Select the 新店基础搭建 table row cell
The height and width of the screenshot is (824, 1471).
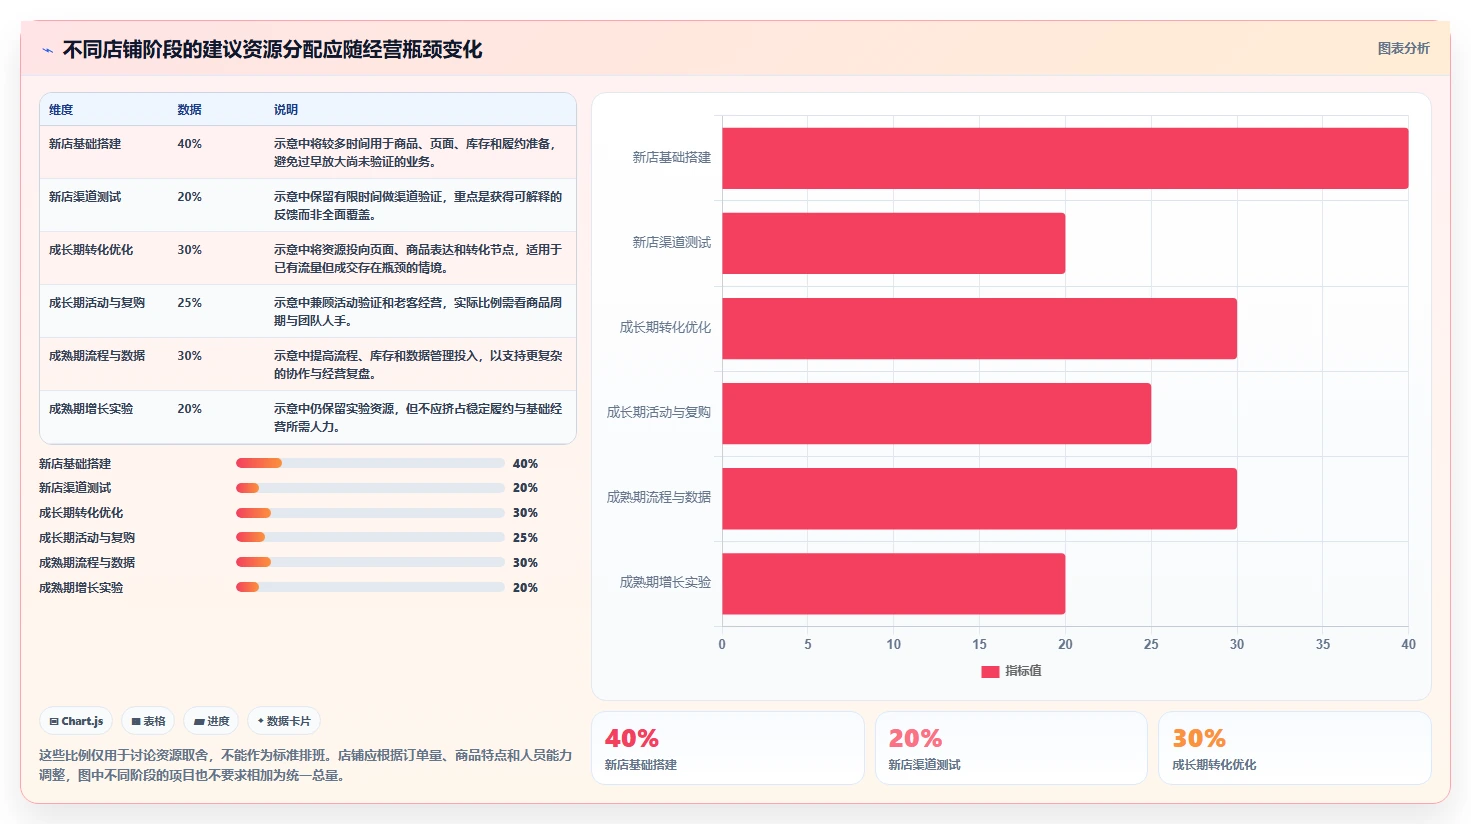pos(85,144)
